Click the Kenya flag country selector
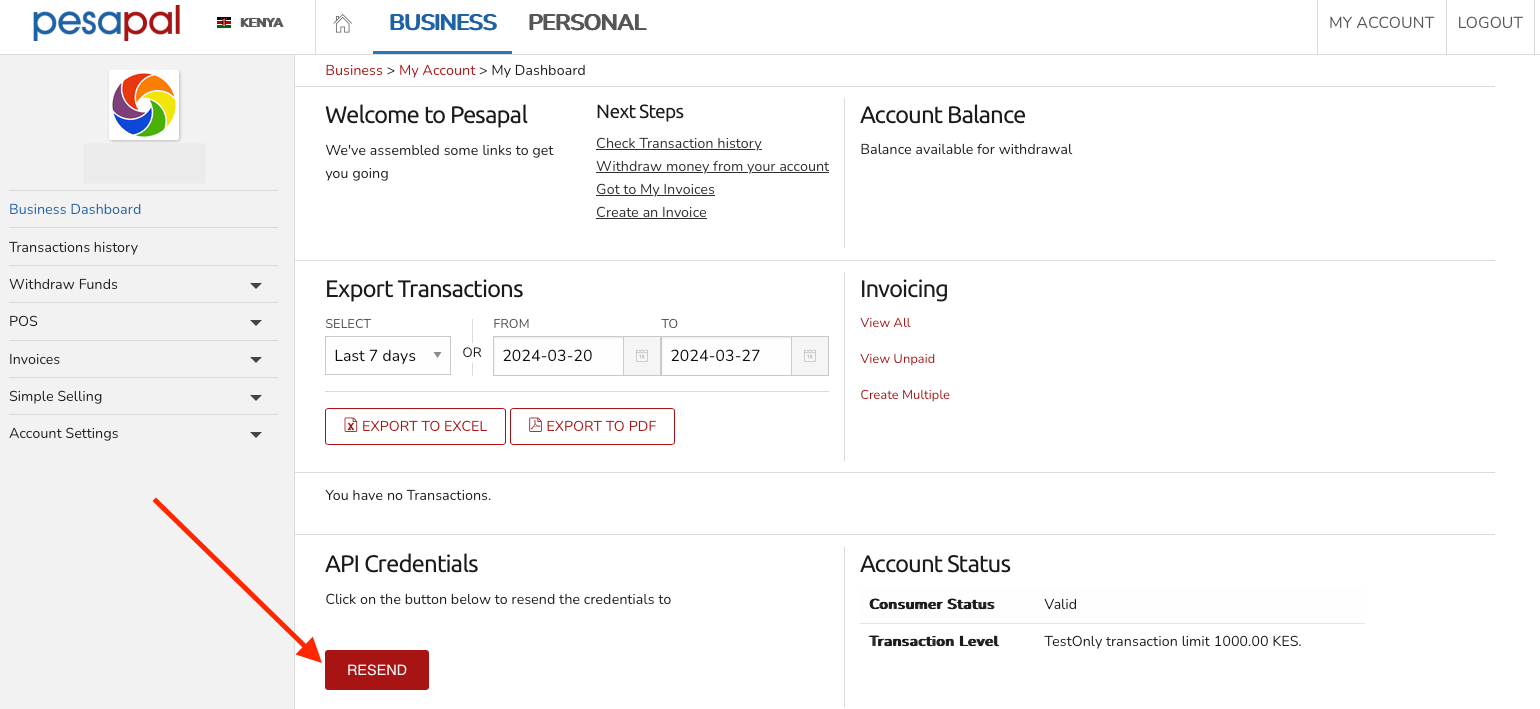 (x=250, y=22)
